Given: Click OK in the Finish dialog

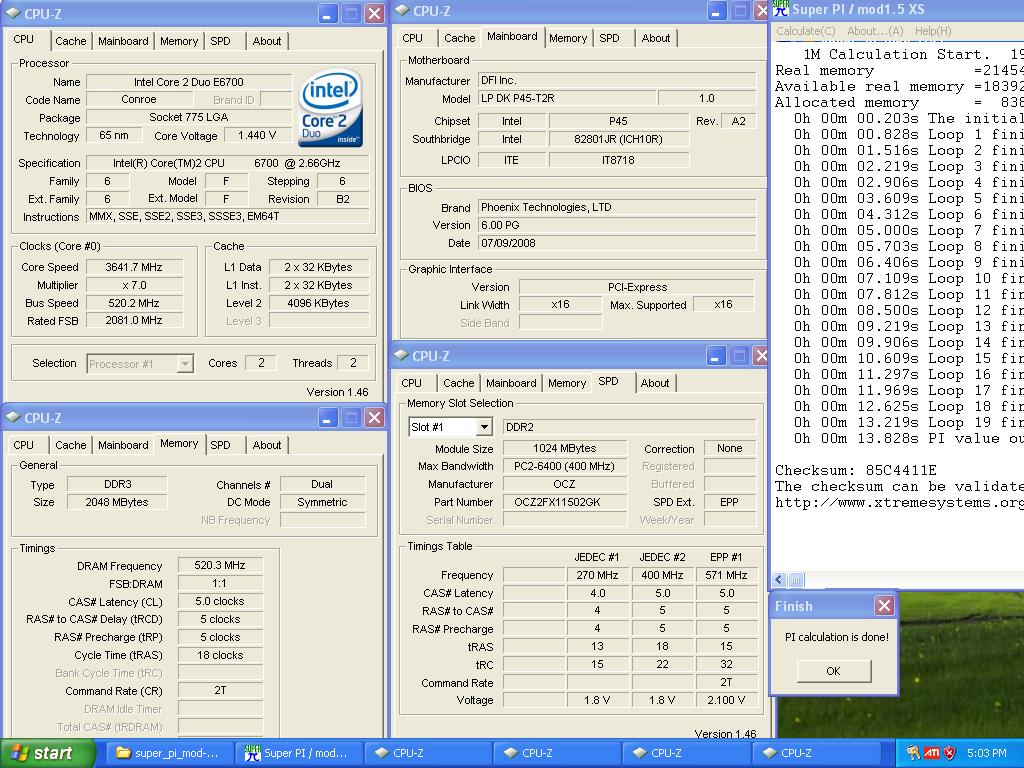Looking at the screenshot, I should click(x=833, y=671).
